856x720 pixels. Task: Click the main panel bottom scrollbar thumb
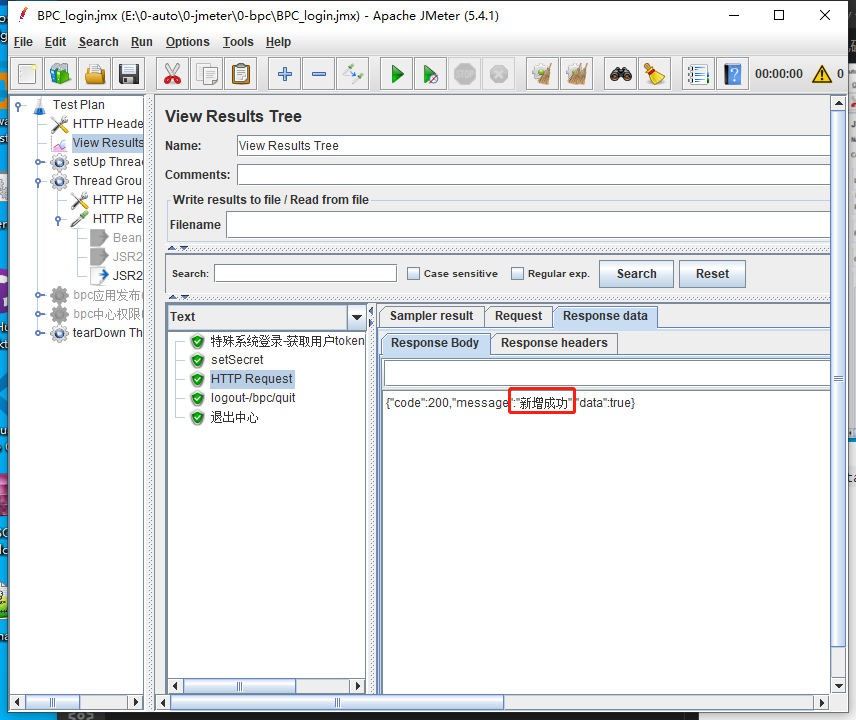(x=337, y=703)
